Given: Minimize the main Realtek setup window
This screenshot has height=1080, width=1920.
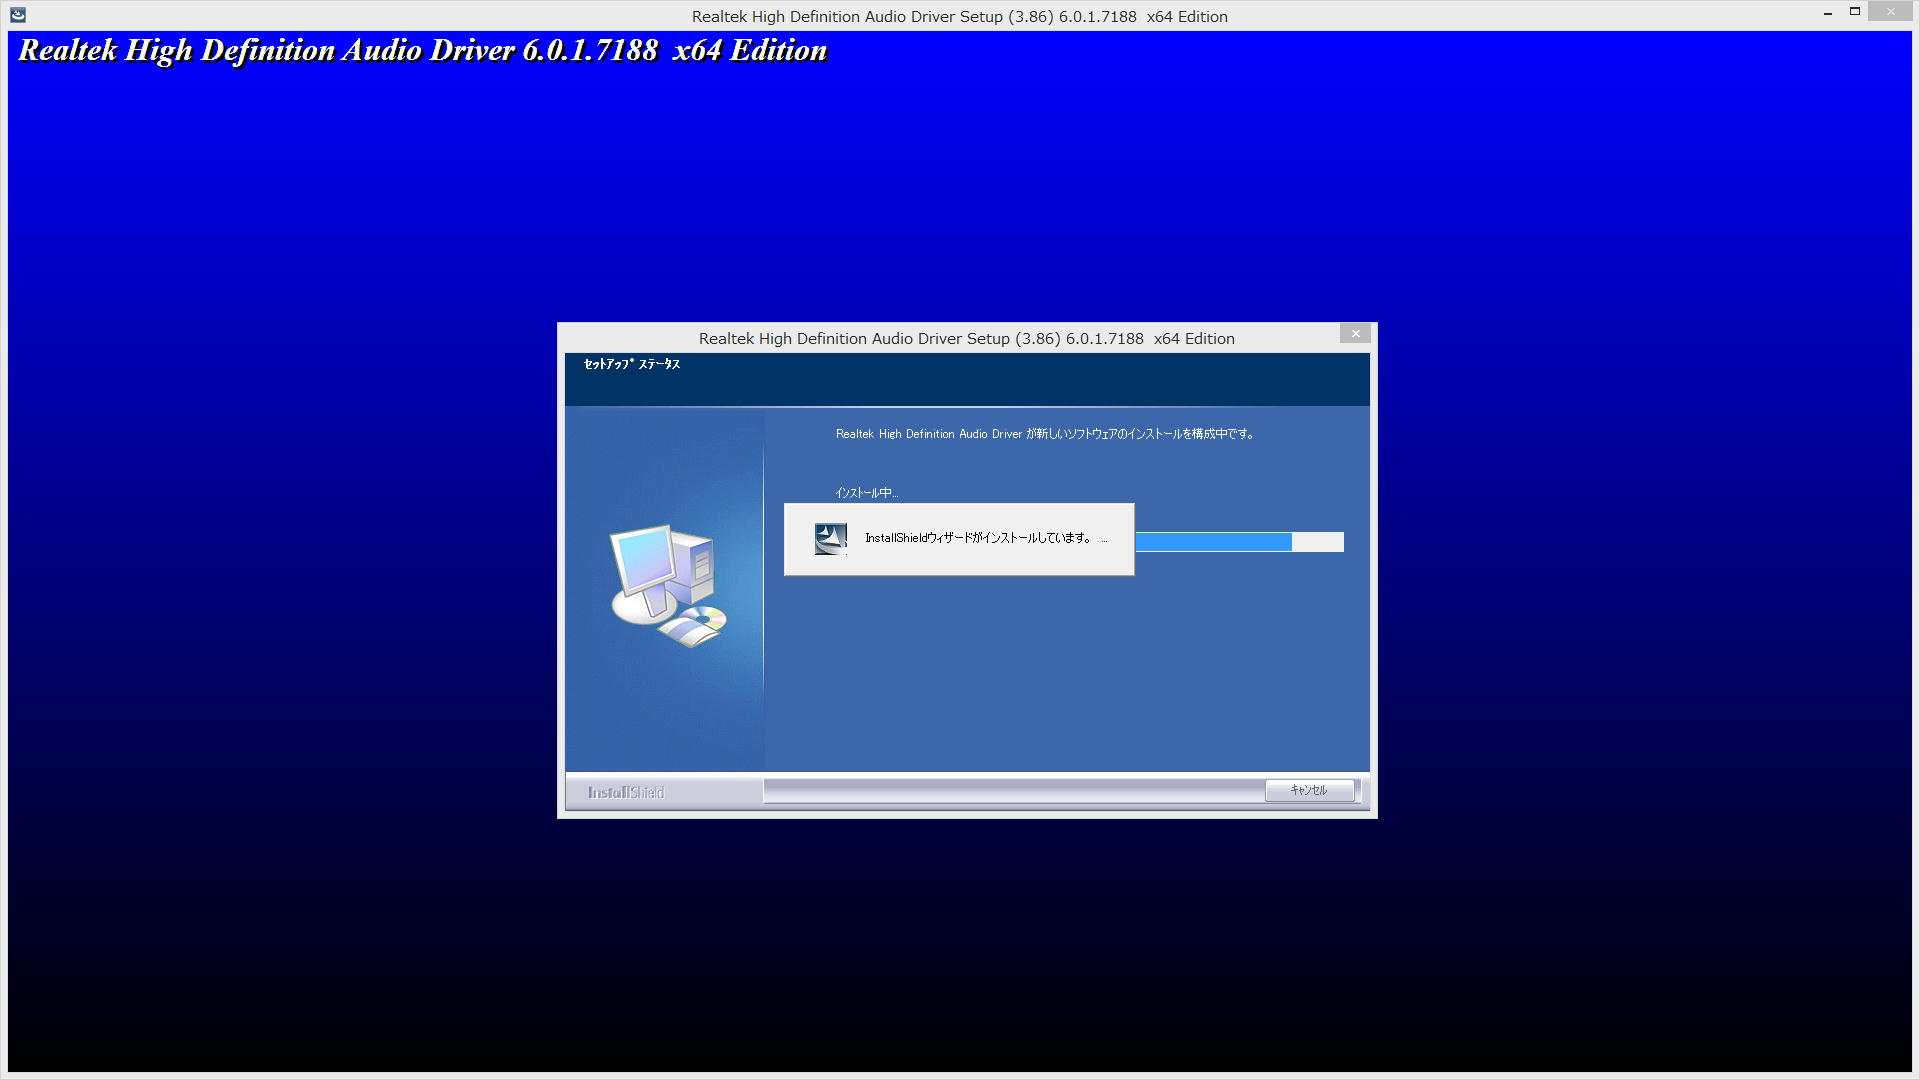Looking at the screenshot, I should [x=1828, y=13].
